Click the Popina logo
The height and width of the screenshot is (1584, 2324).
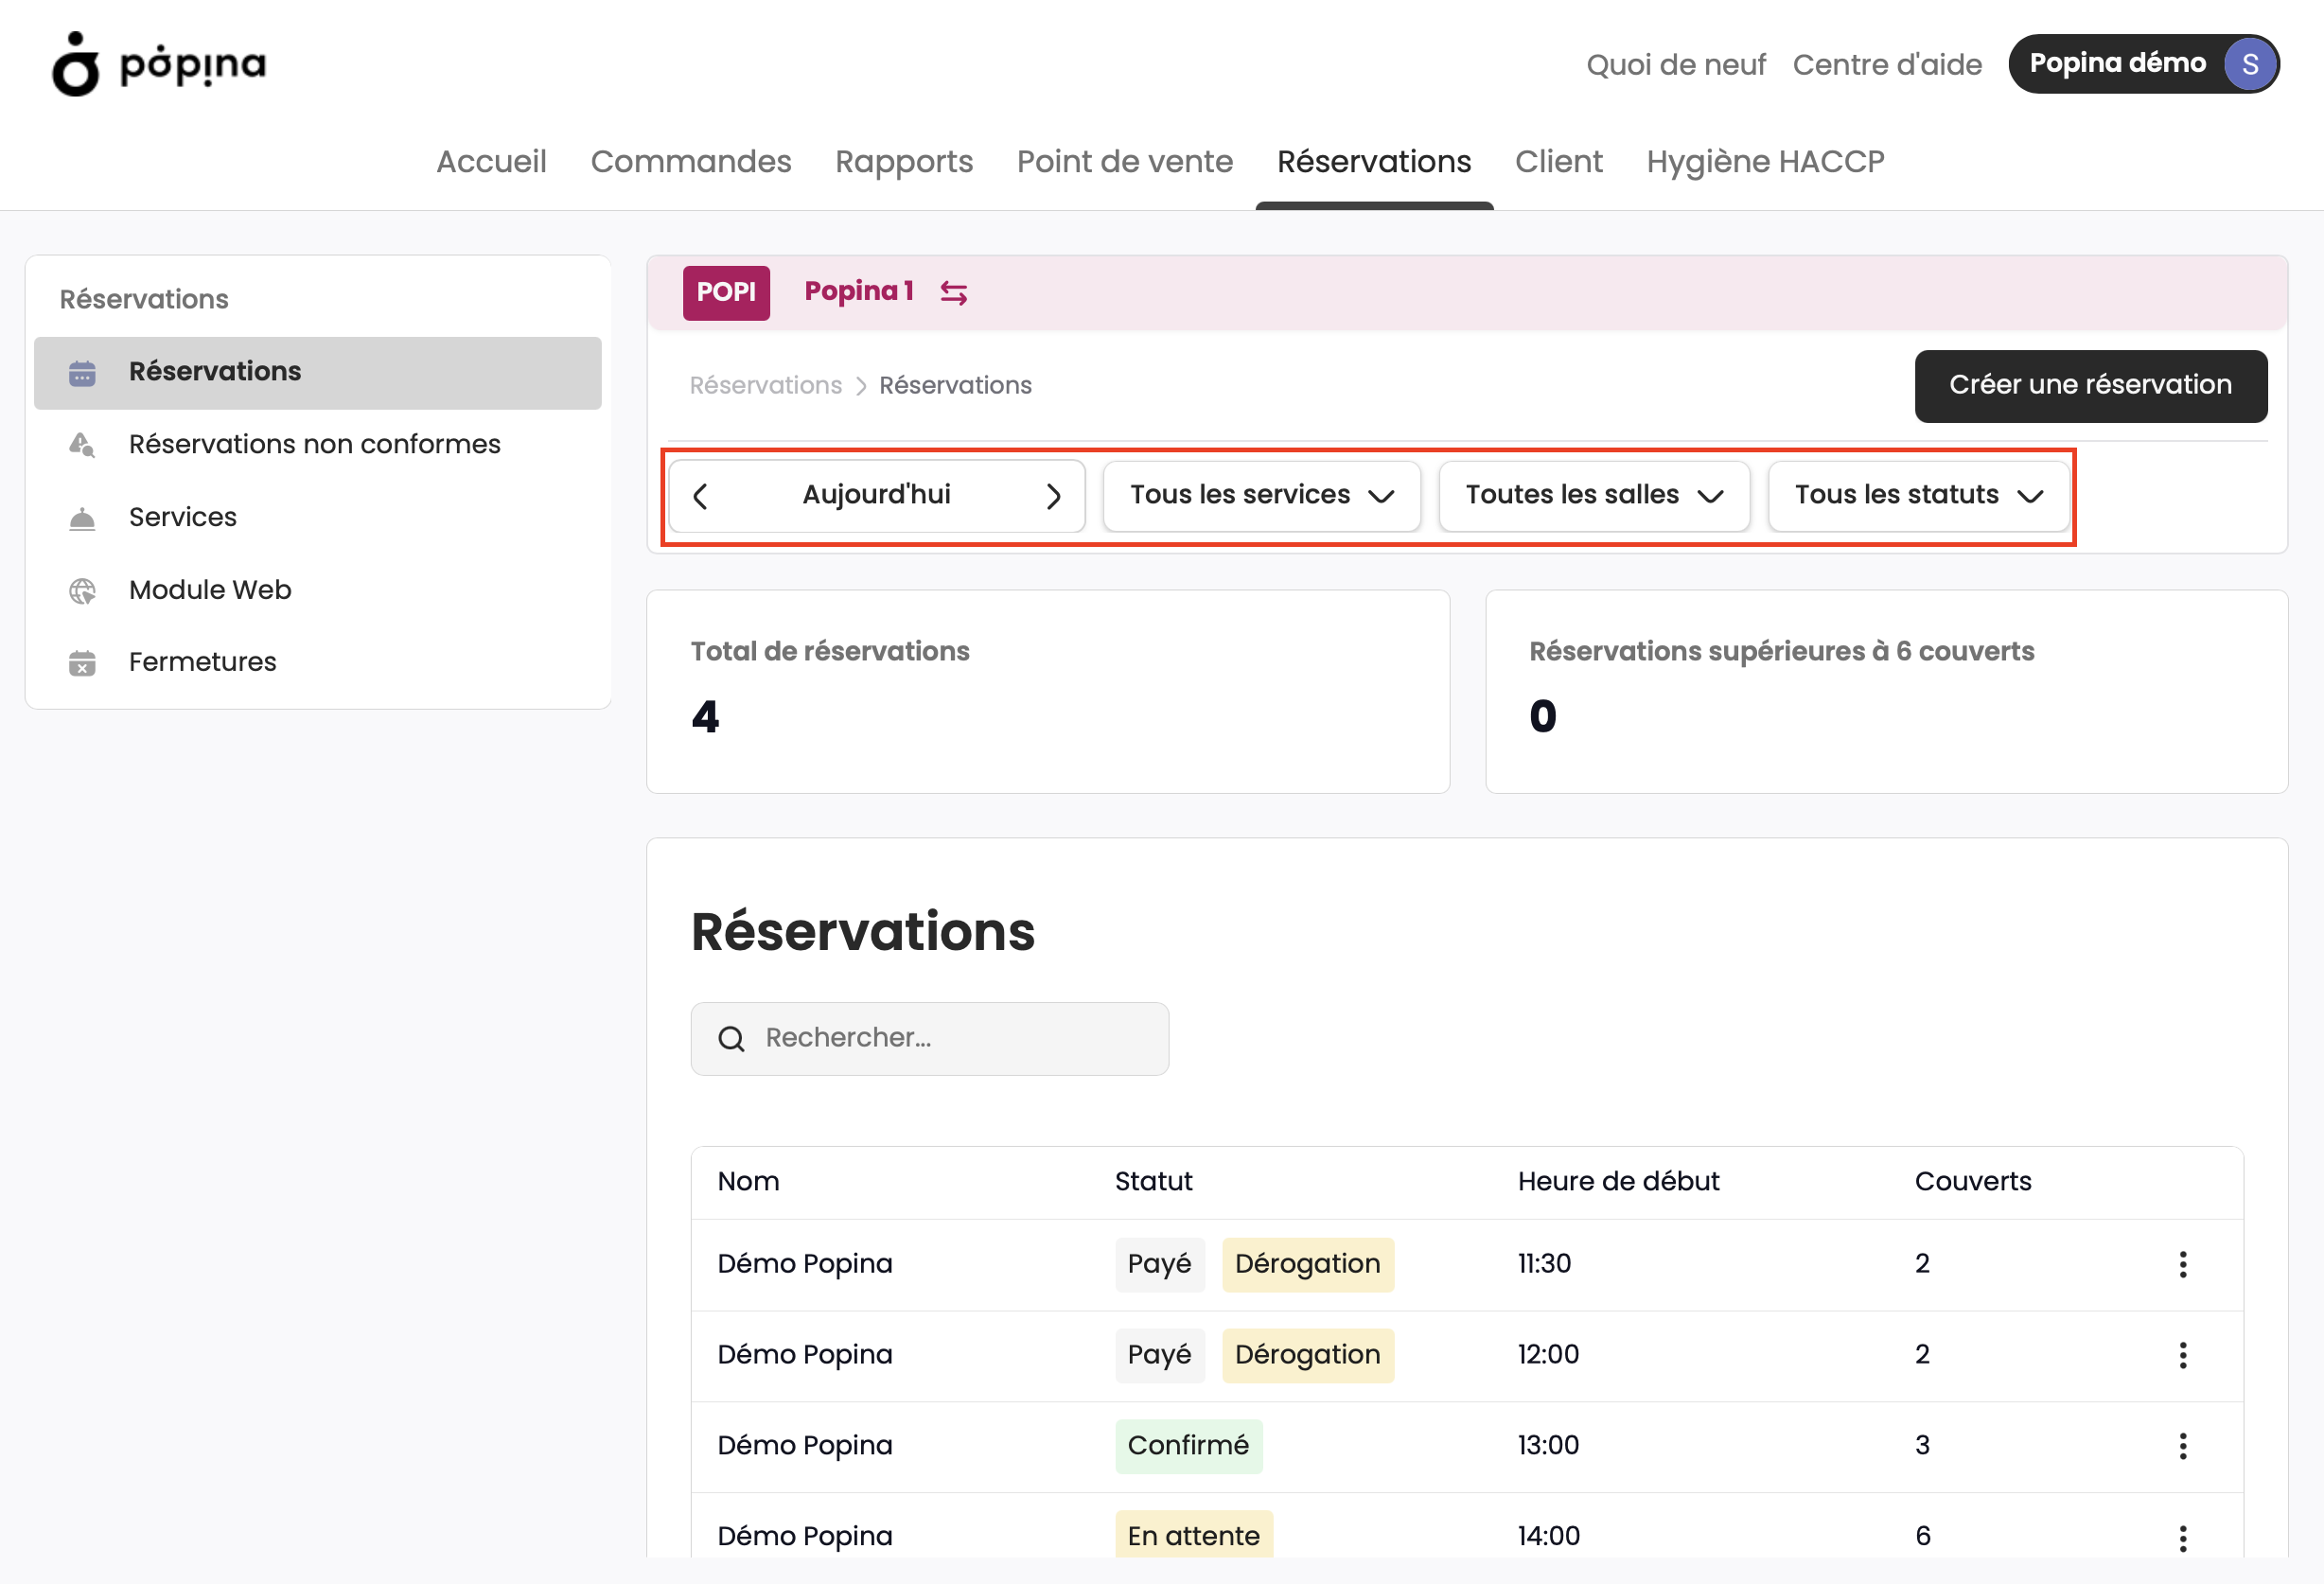[159, 64]
